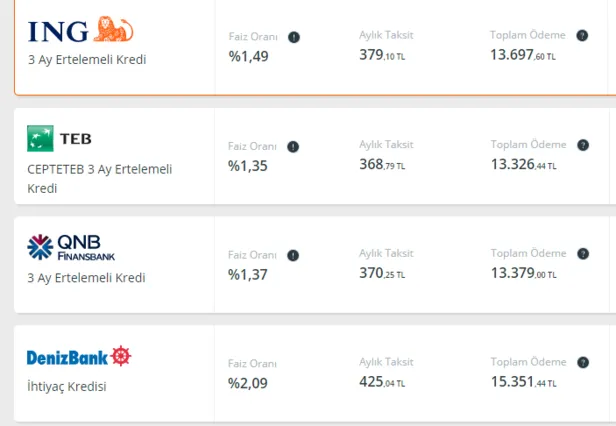
Task: Open TEB Toplam Ödeme help icon
Action: (582, 145)
